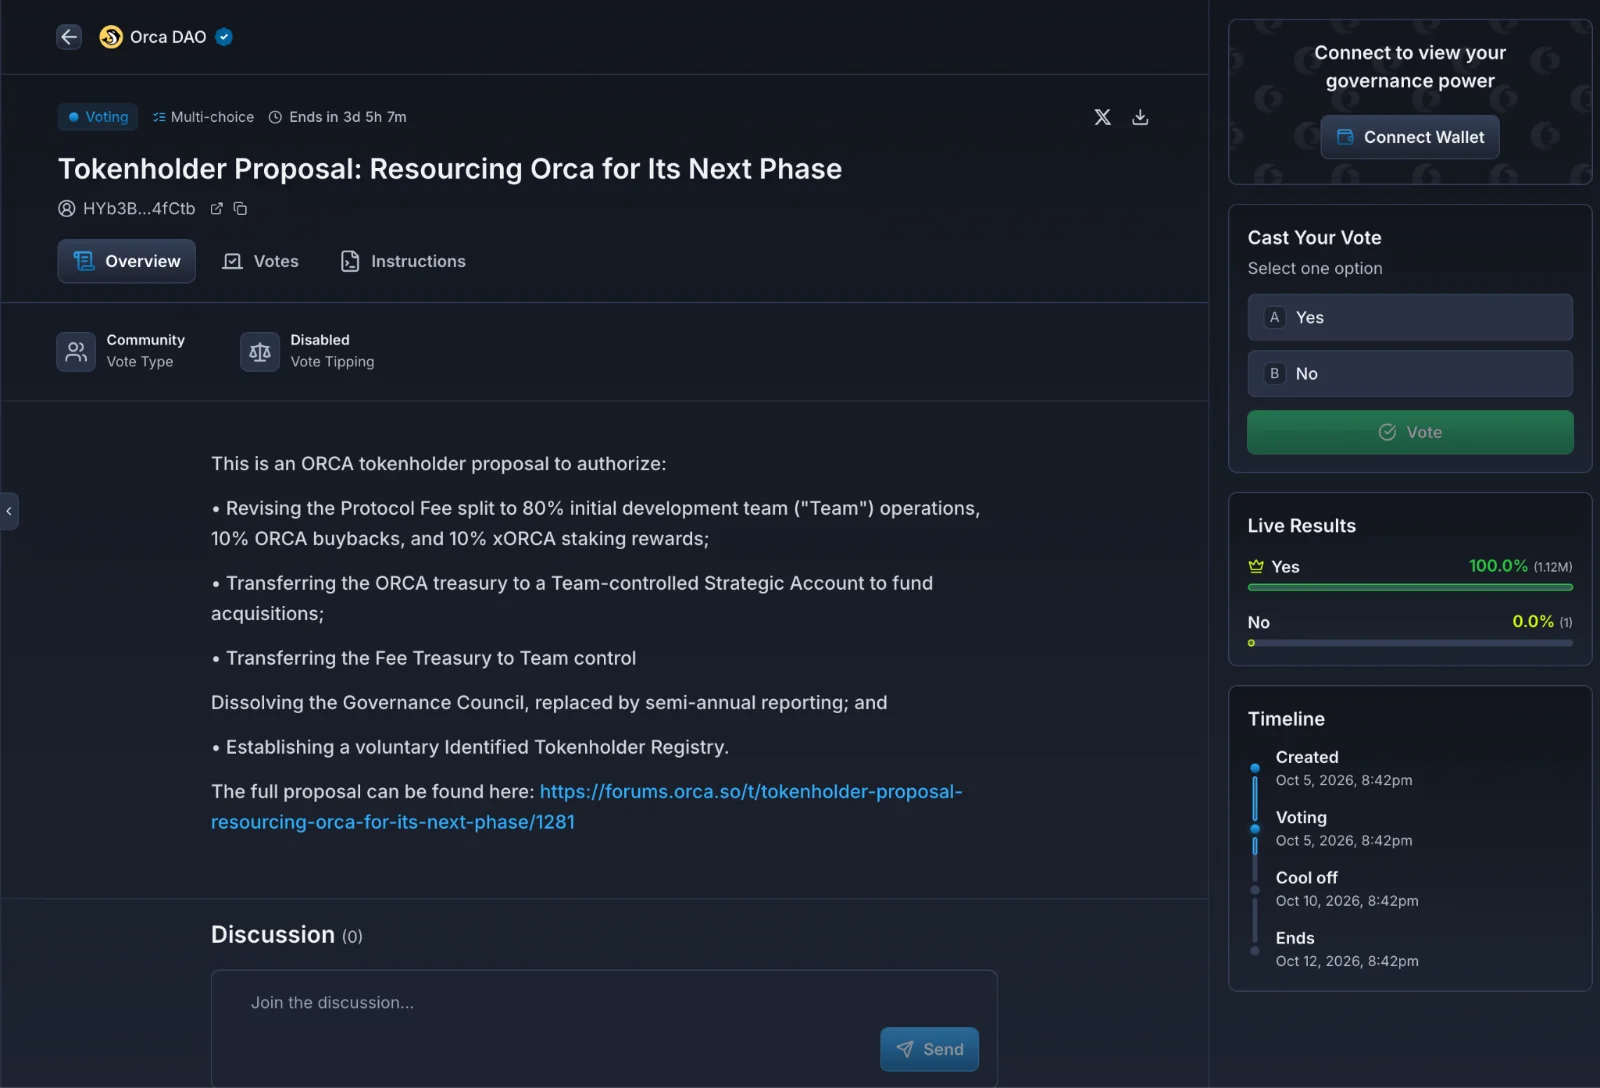Click the Oct 12, 2026, 8:42pm end date
This screenshot has height=1088, width=1600.
1347,961
